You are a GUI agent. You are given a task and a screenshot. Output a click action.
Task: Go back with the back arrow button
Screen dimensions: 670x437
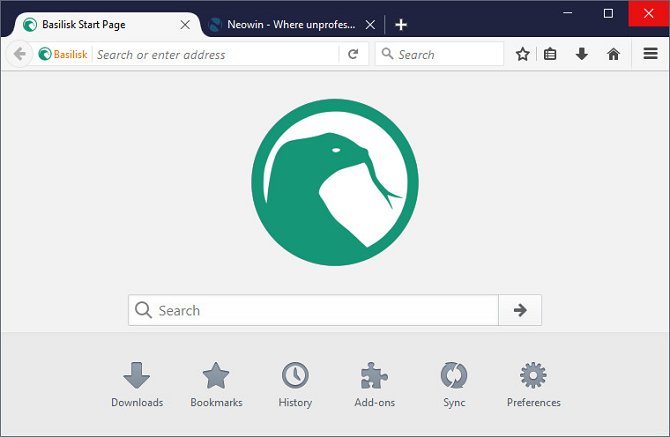19,54
